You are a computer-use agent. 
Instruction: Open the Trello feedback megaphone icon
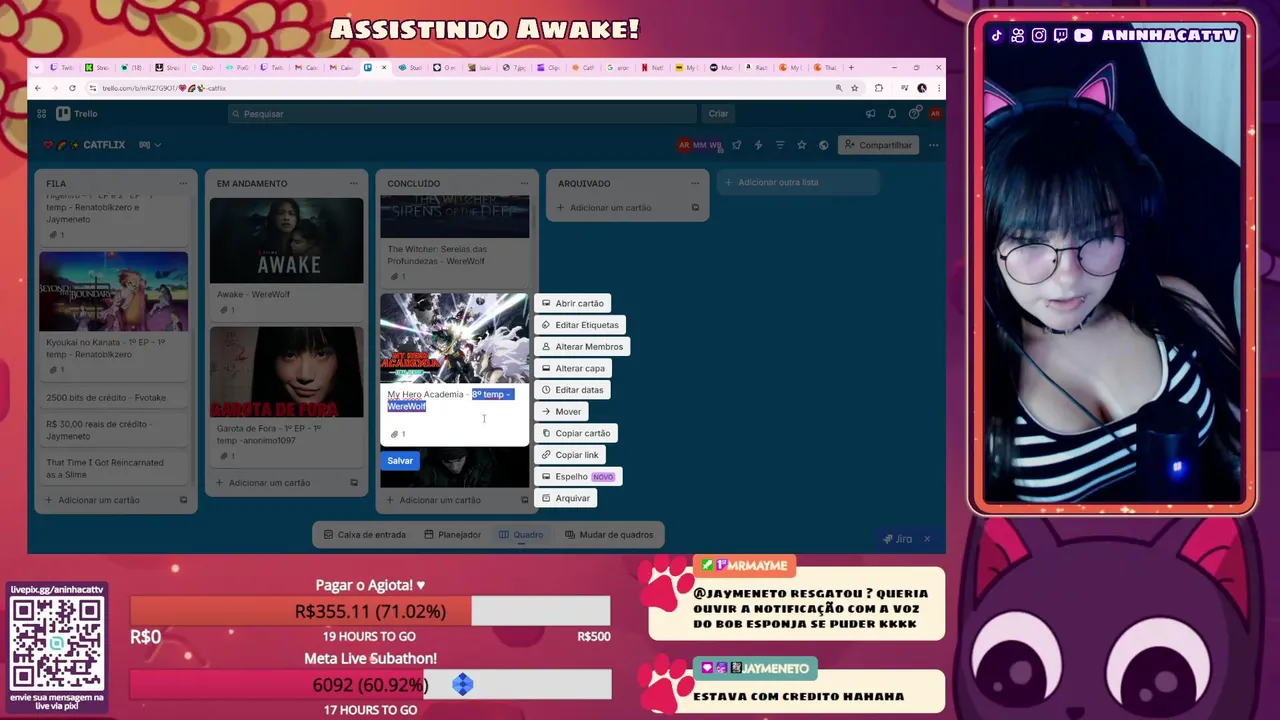pos(870,114)
